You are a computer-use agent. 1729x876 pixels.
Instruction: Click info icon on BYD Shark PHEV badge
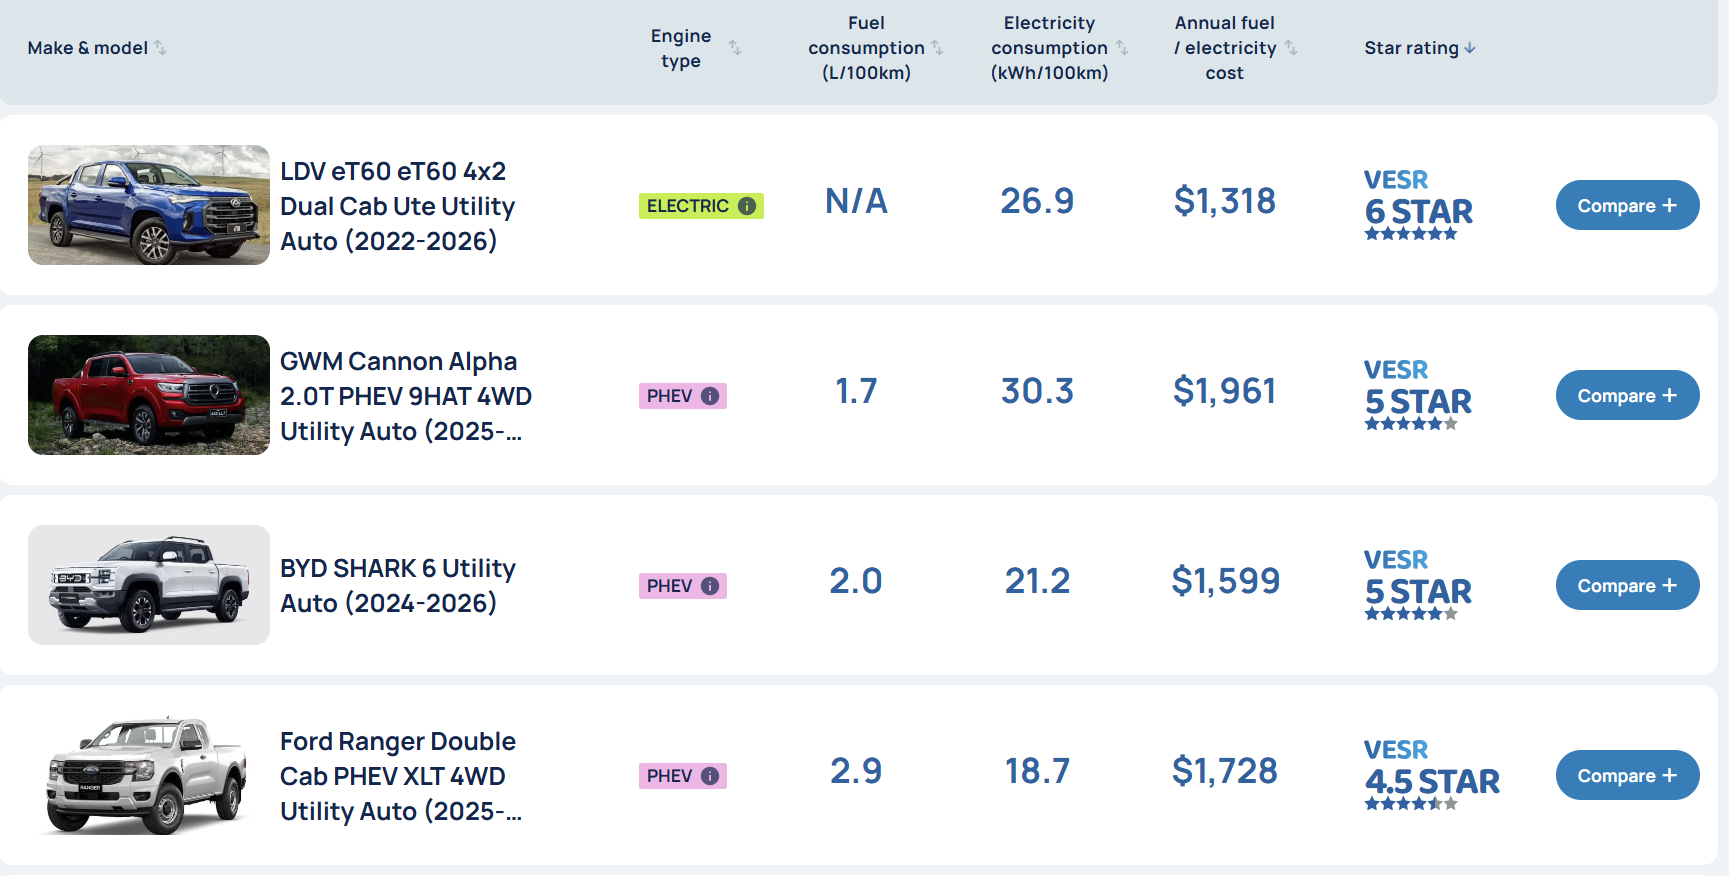[x=710, y=586]
